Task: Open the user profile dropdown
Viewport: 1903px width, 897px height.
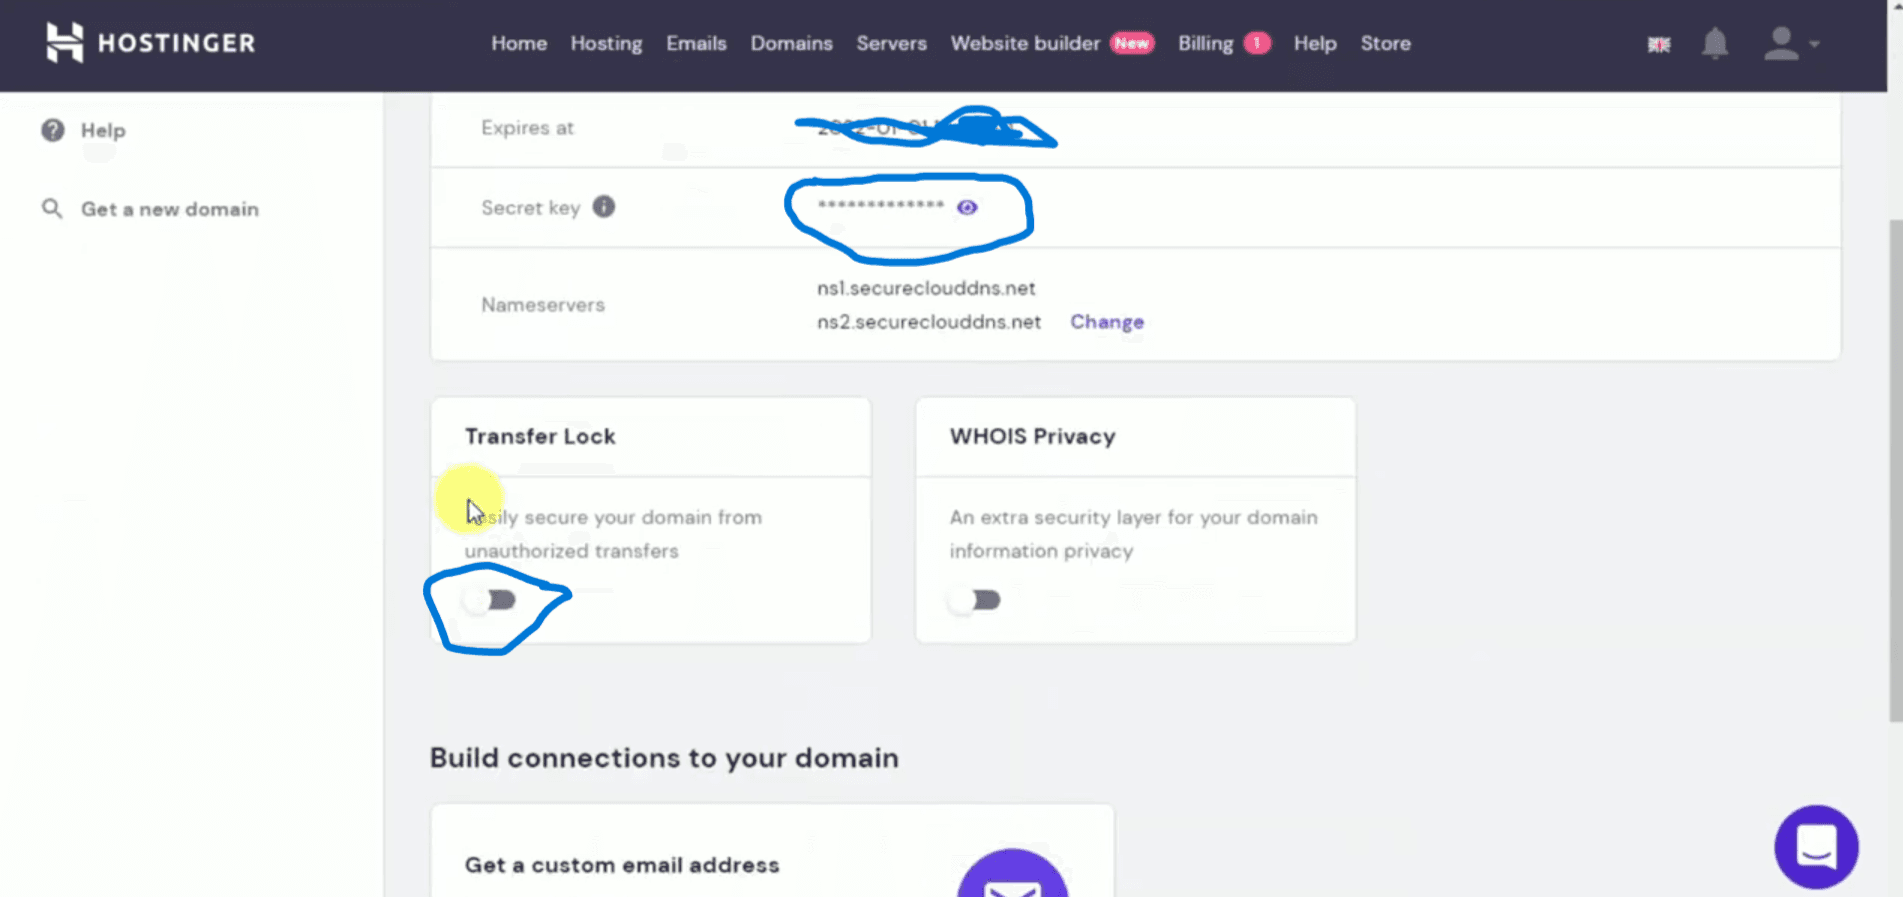Action: tap(1789, 44)
